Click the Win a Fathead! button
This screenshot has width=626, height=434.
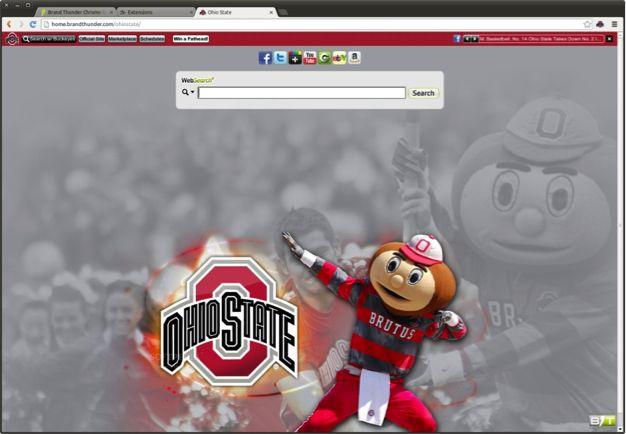191,39
